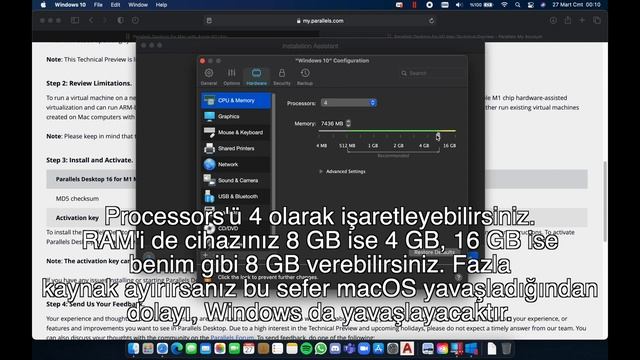Select the Hardware tab in Configuration
The width and height of the screenshot is (640, 360).
click(256, 77)
